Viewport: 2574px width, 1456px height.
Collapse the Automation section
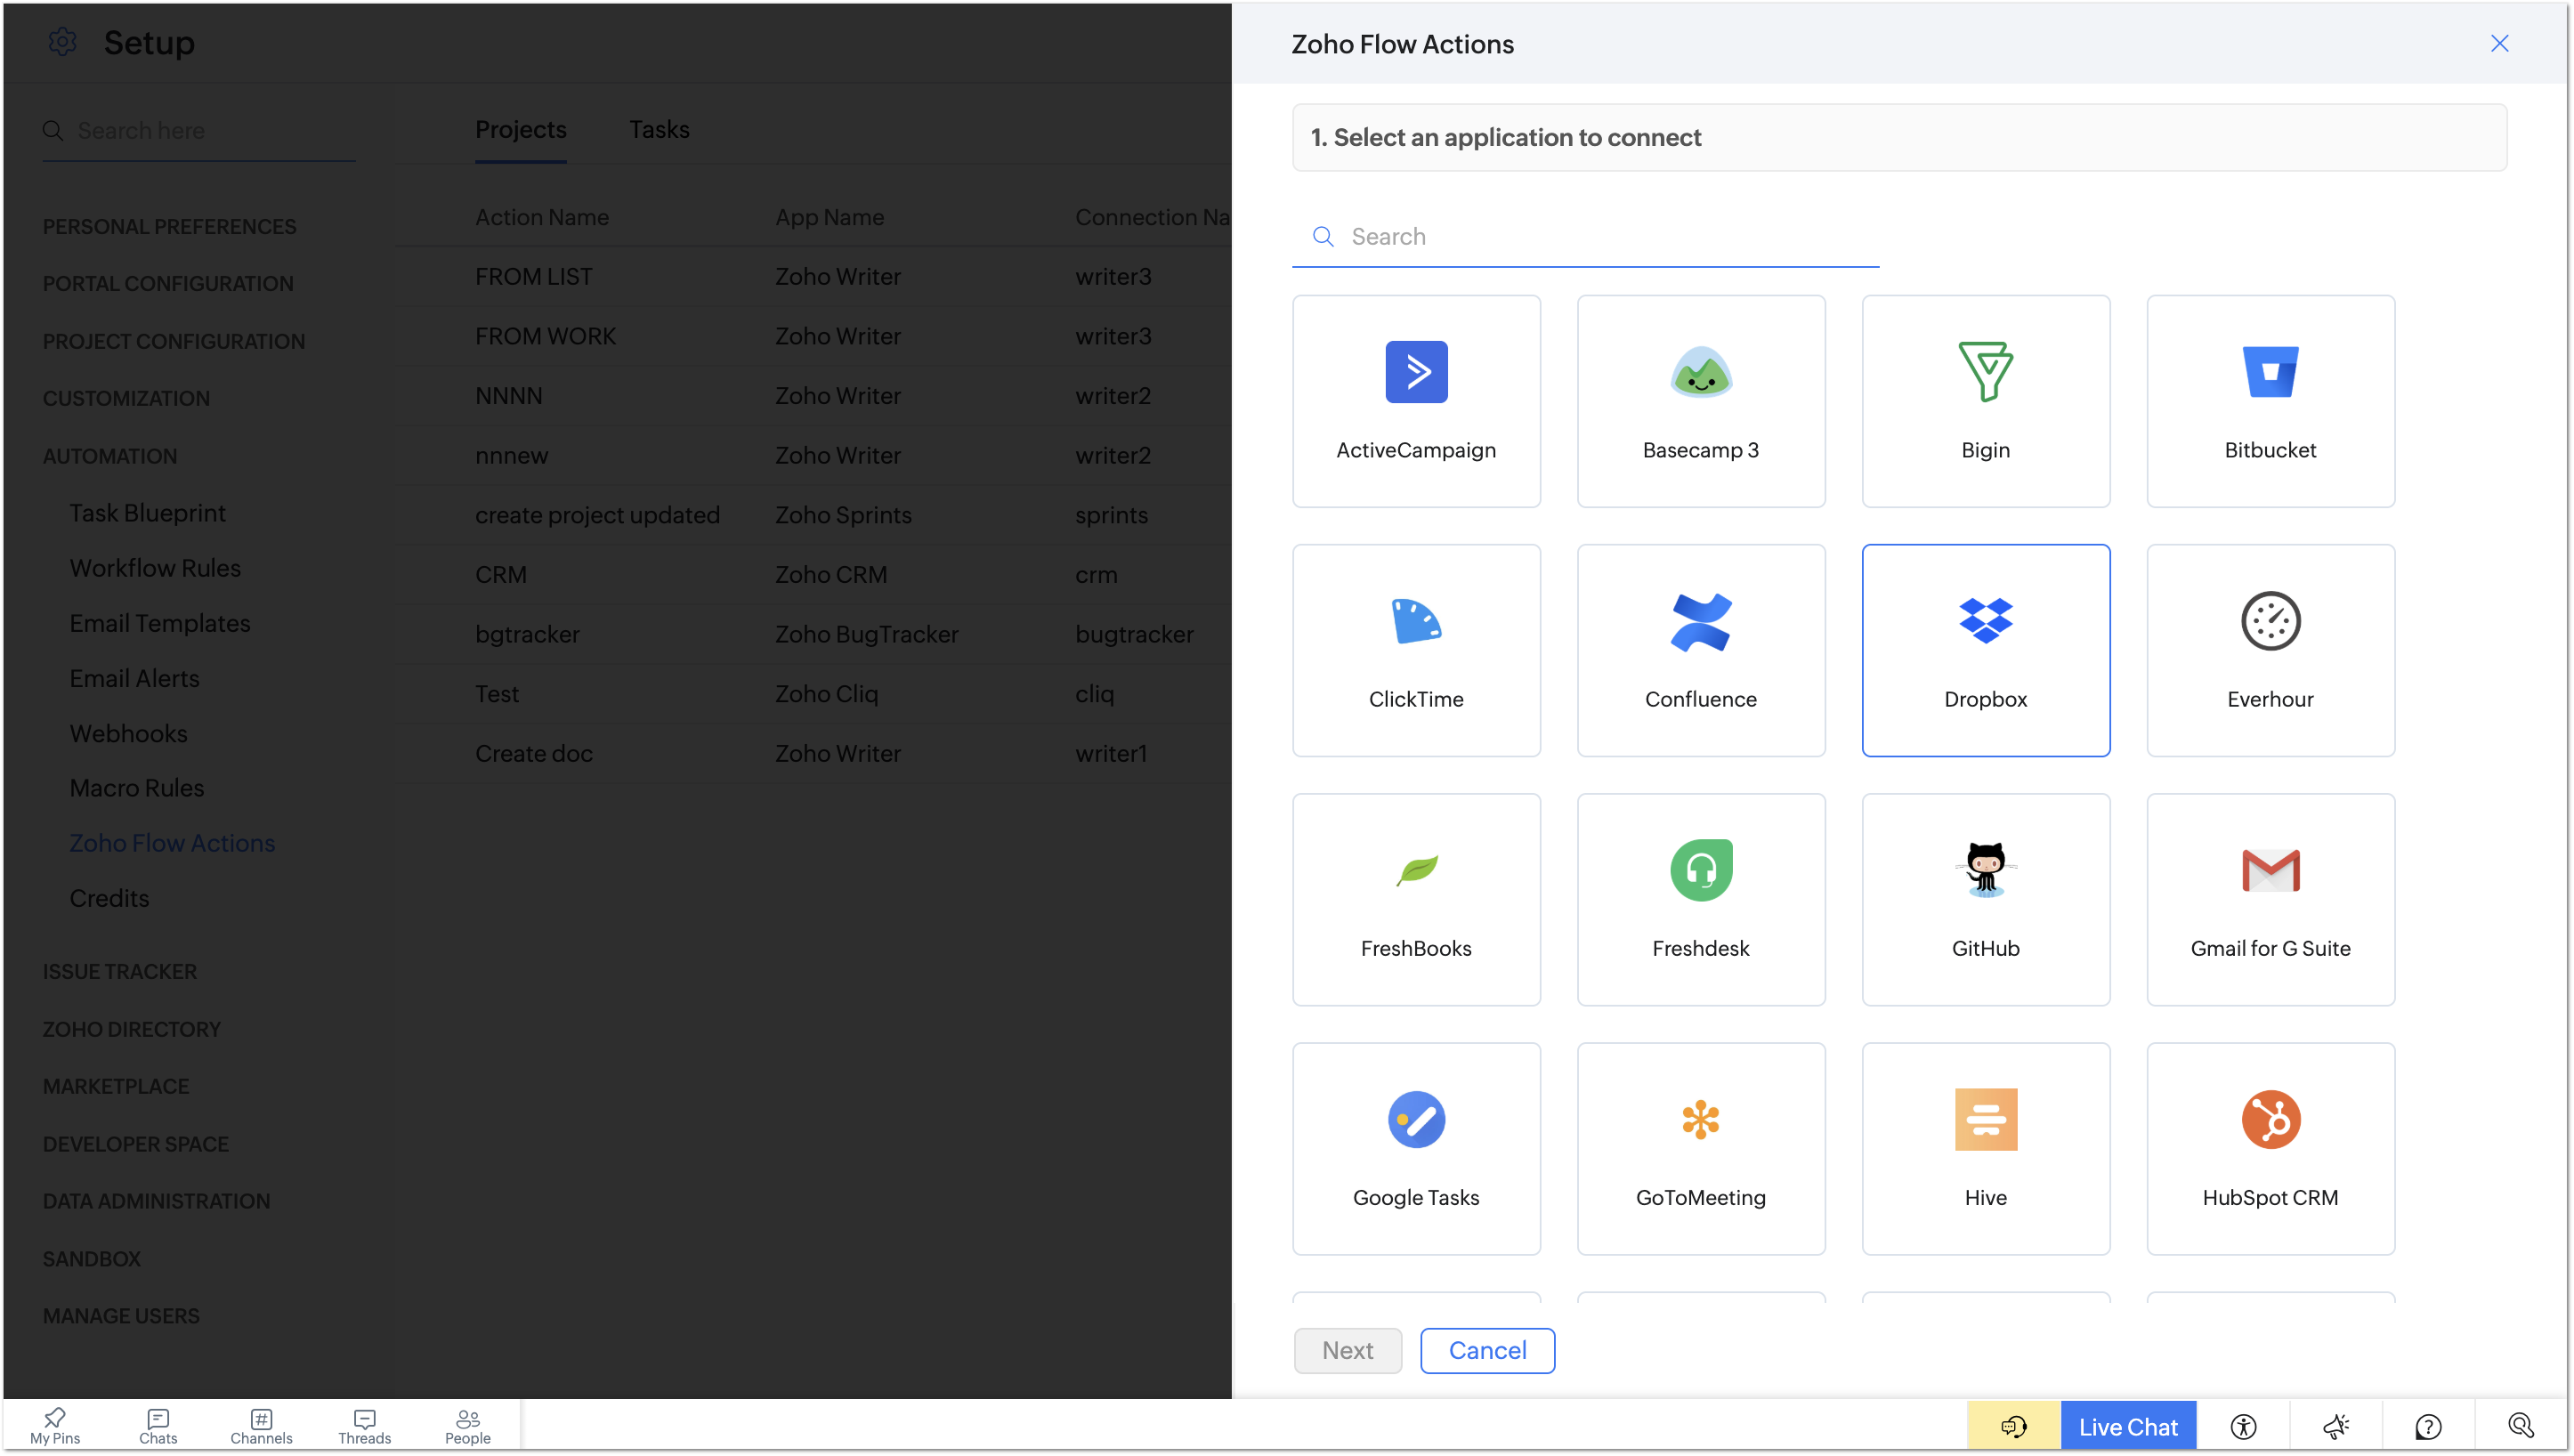click(x=110, y=456)
